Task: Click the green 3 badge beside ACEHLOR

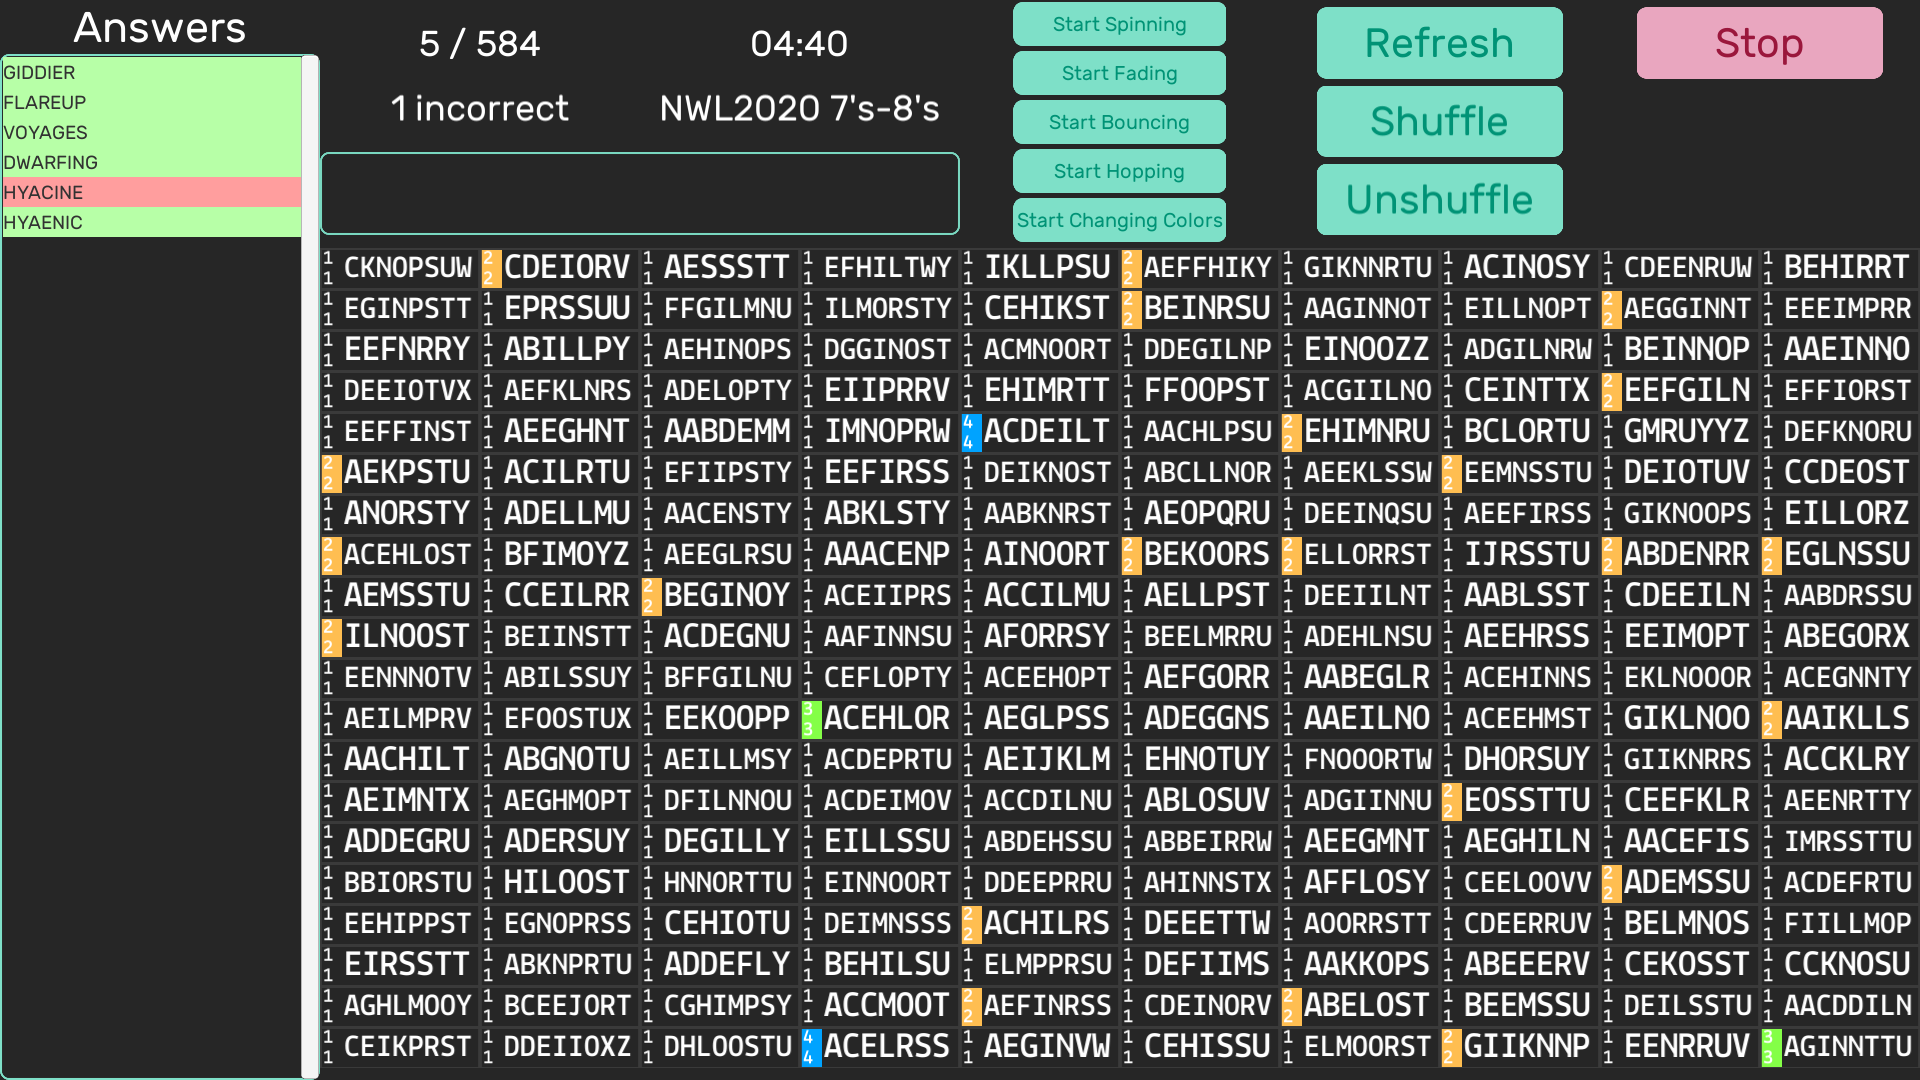Action: point(810,719)
